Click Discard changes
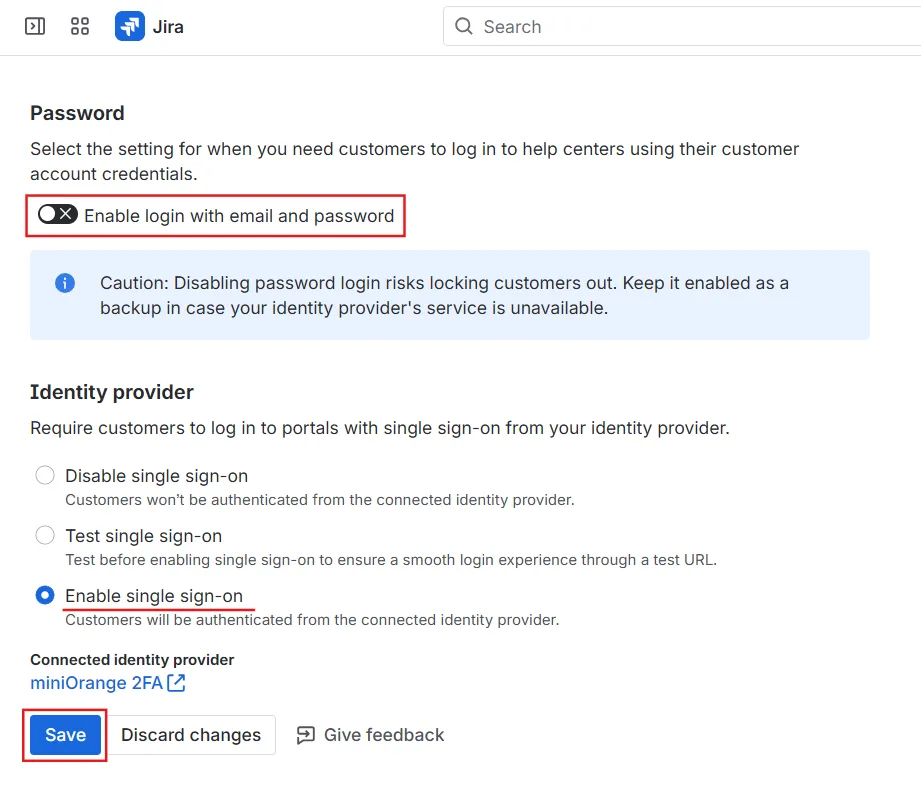921x803 pixels. coord(191,735)
